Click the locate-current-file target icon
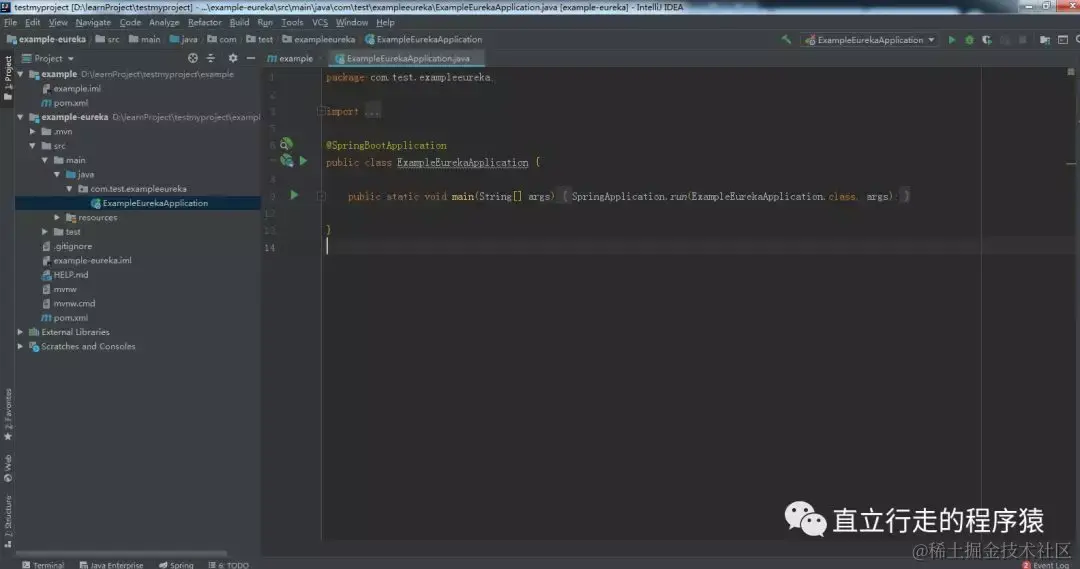Viewport: 1080px width, 569px height. pyautogui.click(x=193, y=59)
